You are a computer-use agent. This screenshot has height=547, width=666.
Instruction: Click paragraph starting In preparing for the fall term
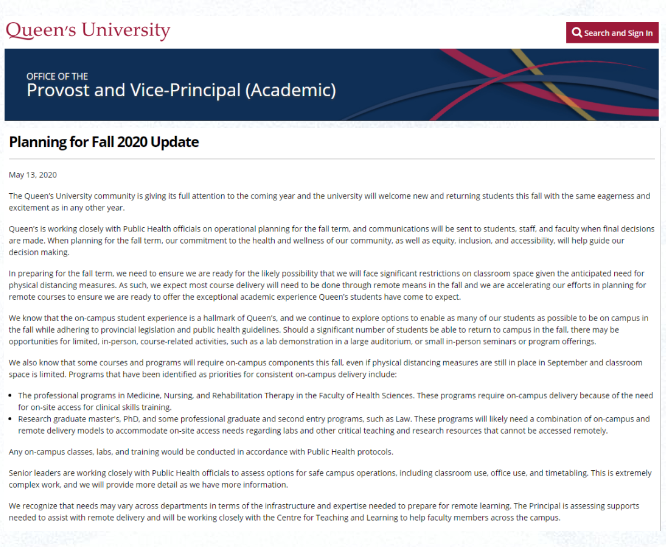tap(327, 285)
